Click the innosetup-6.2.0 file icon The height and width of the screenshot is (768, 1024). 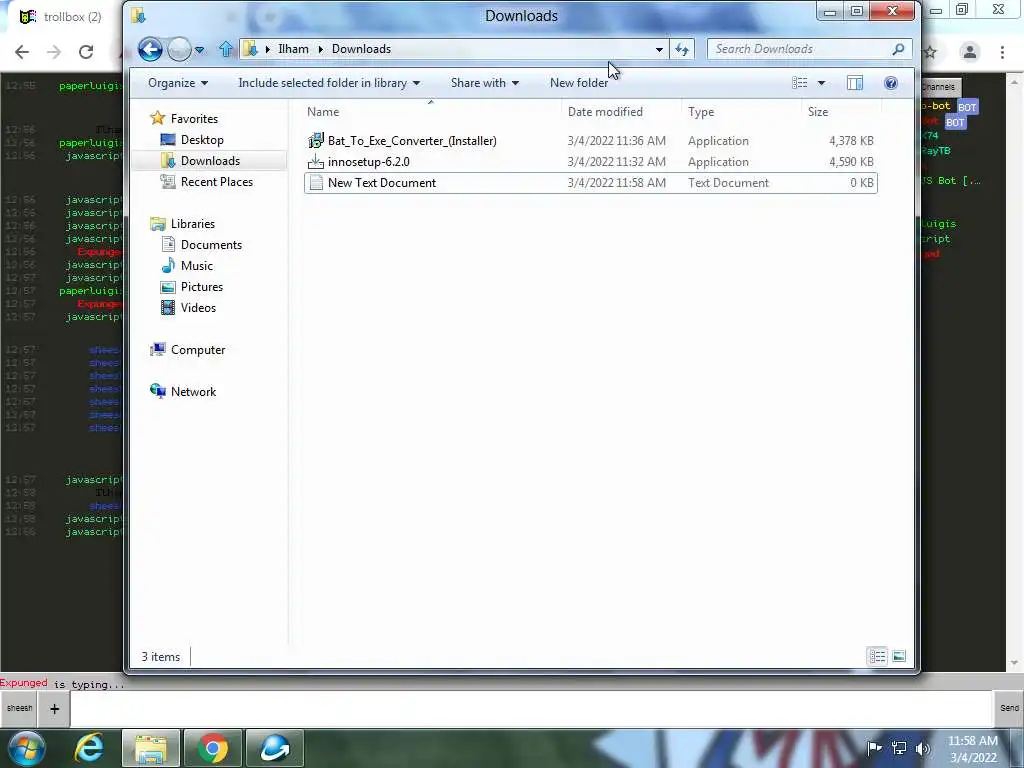316,162
